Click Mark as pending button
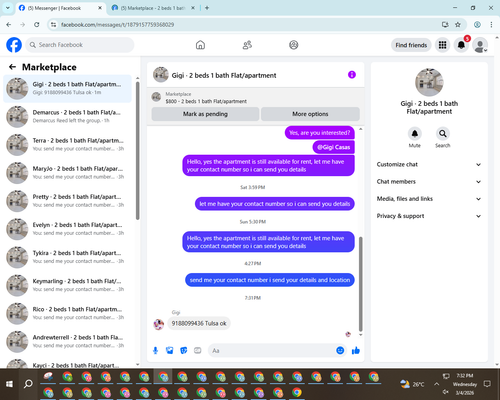This screenshot has height=400, width=500. (205, 114)
